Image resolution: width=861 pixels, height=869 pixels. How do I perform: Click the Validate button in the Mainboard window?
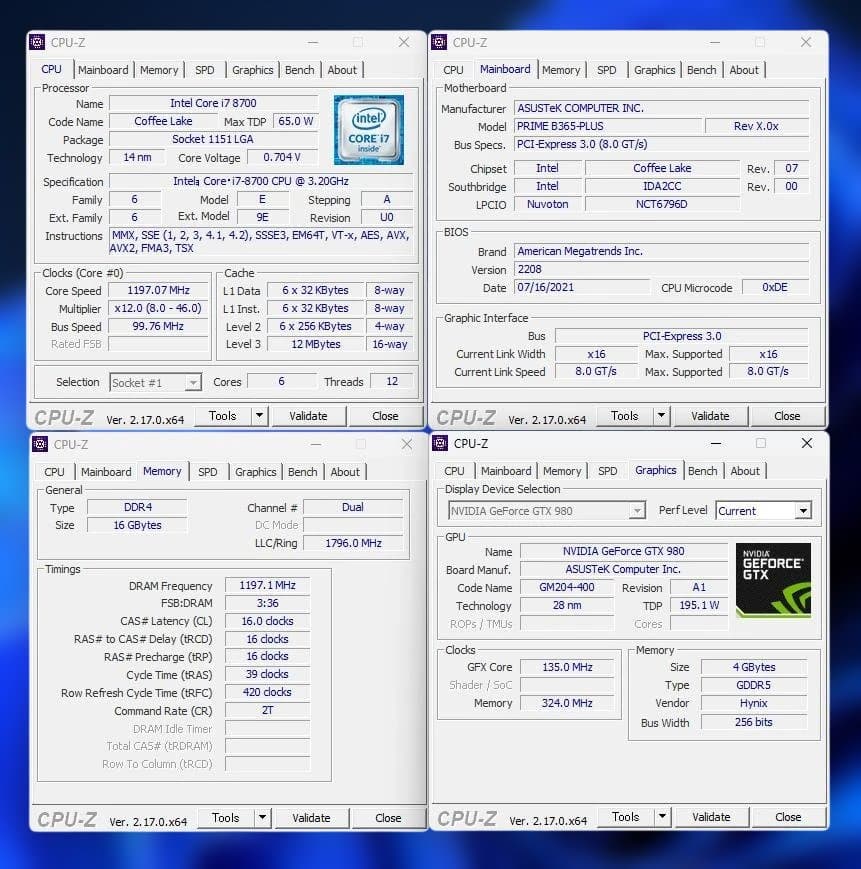[x=711, y=416]
